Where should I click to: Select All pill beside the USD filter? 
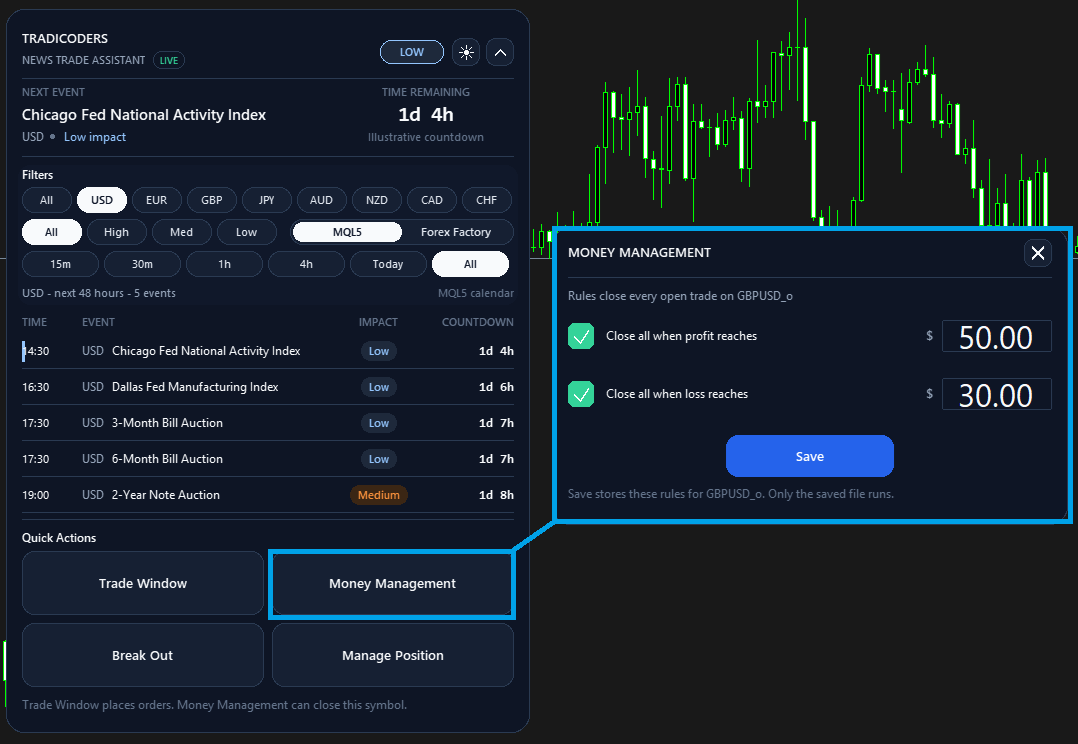pos(47,200)
